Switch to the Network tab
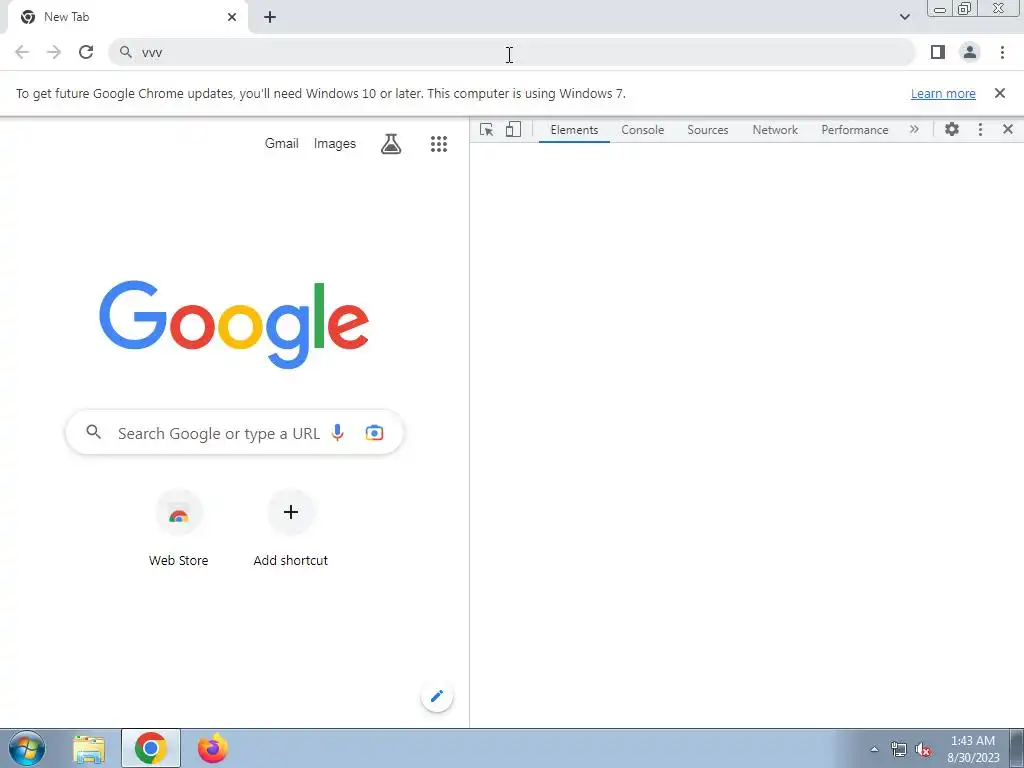Screen dimensions: 1024x768 point(775,129)
